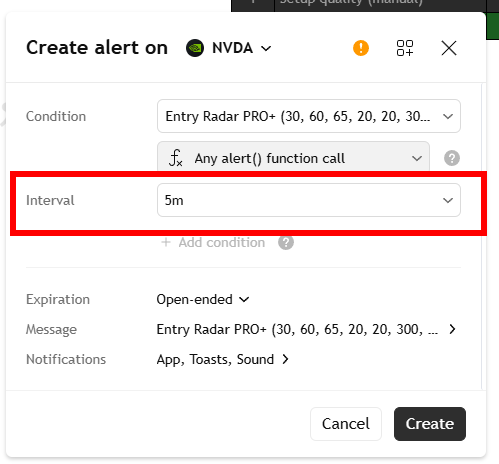Close the Create alert dialog

449,48
